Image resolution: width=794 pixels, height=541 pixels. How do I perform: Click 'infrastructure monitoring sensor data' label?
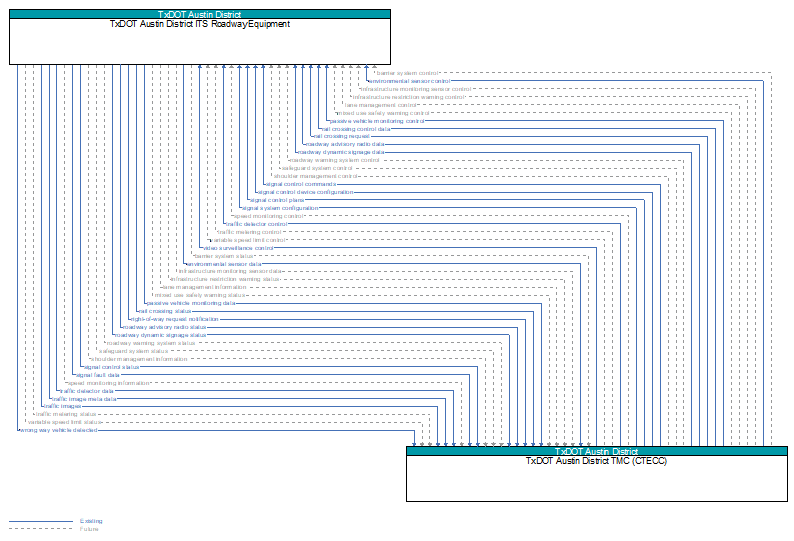click(230, 272)
